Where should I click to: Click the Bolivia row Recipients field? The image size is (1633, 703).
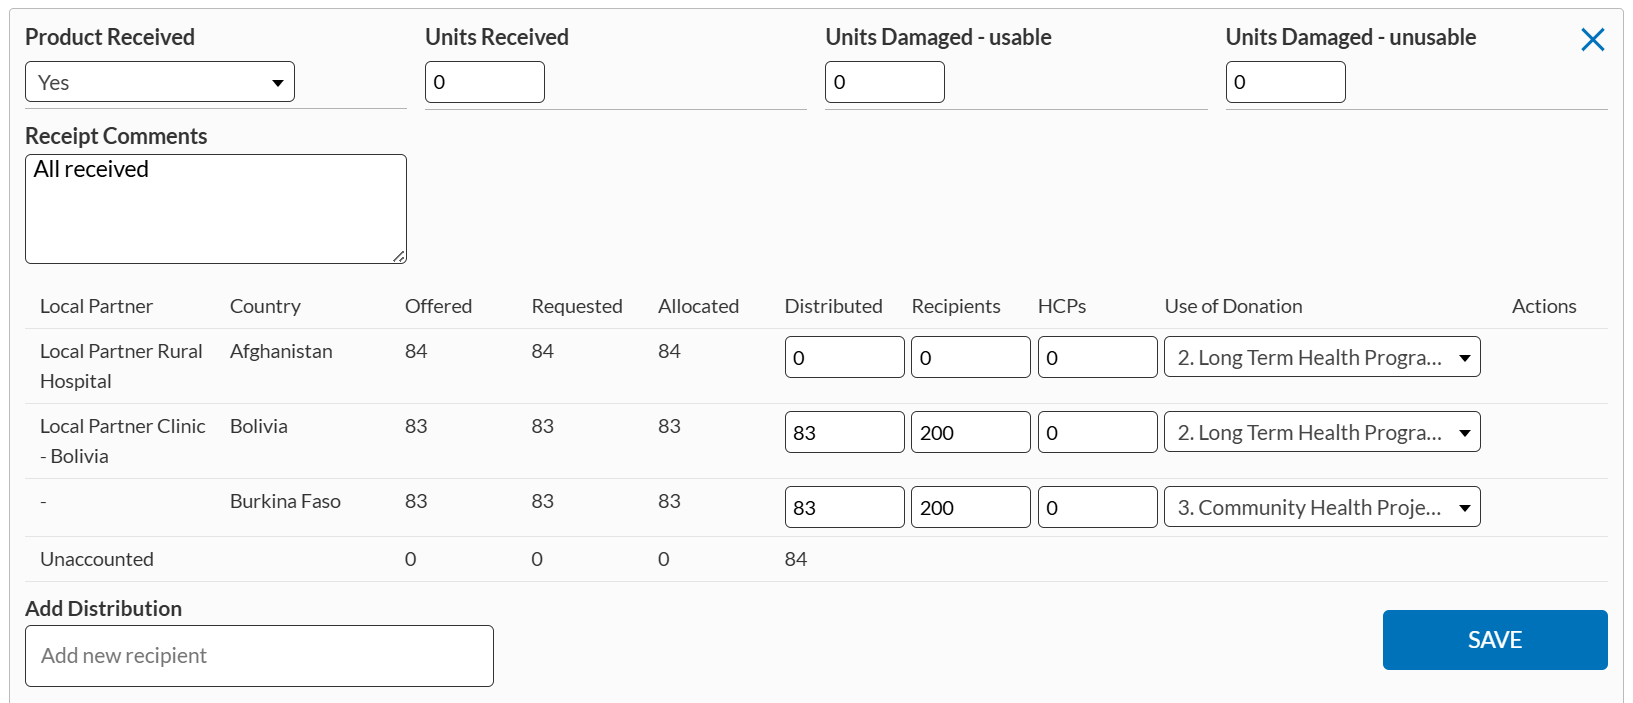(x=970, y=432)
